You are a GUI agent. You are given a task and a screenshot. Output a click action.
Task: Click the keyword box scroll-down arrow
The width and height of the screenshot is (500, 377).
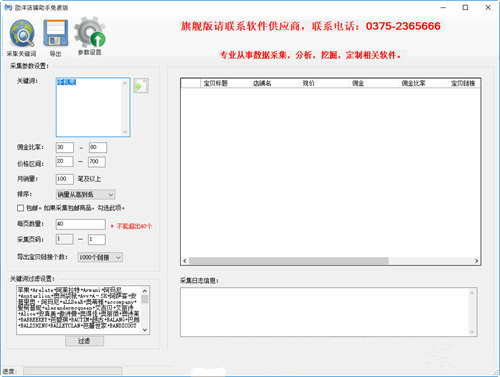coord(125,132)
